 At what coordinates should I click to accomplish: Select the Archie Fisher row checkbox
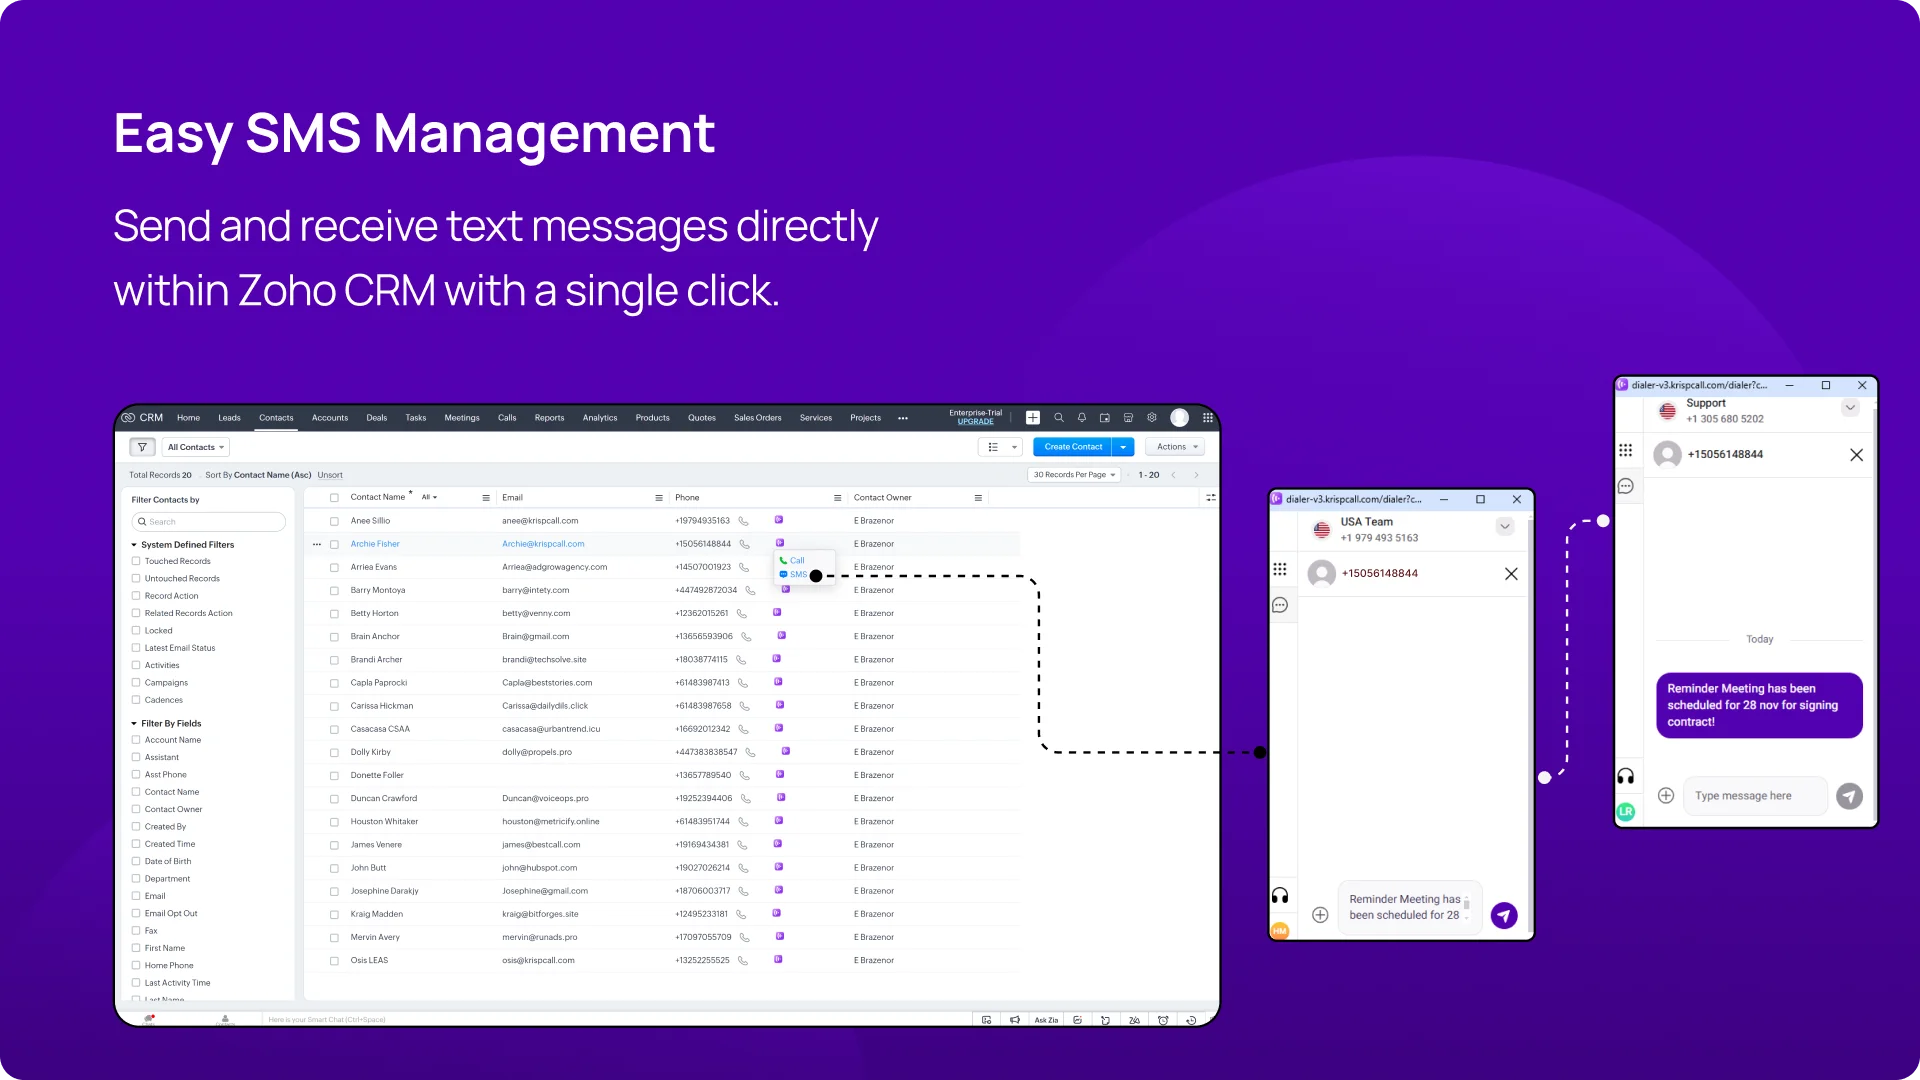[x=334, y=545]
